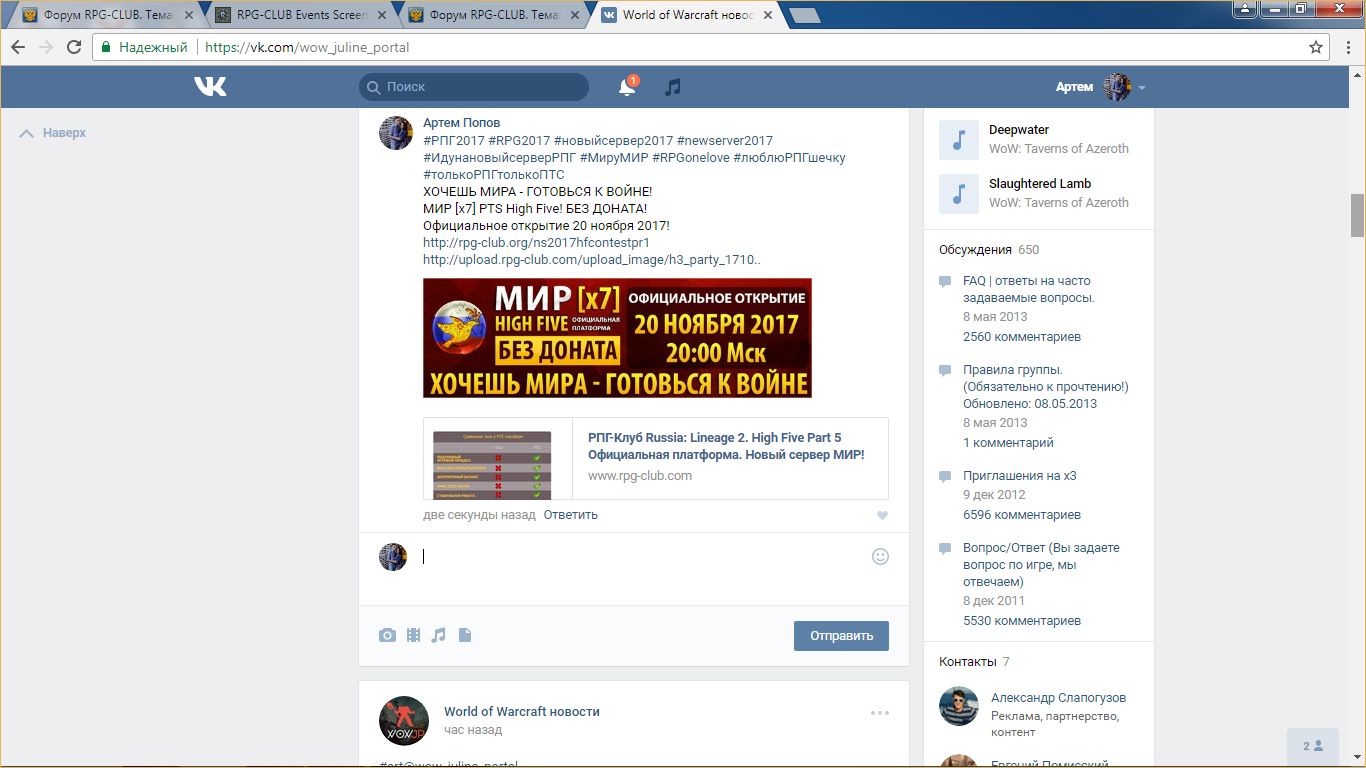This screenshot has height=768, width=1366.
Task: Click the page vertical scrollbar thumb
Action: pos(1357,215)
